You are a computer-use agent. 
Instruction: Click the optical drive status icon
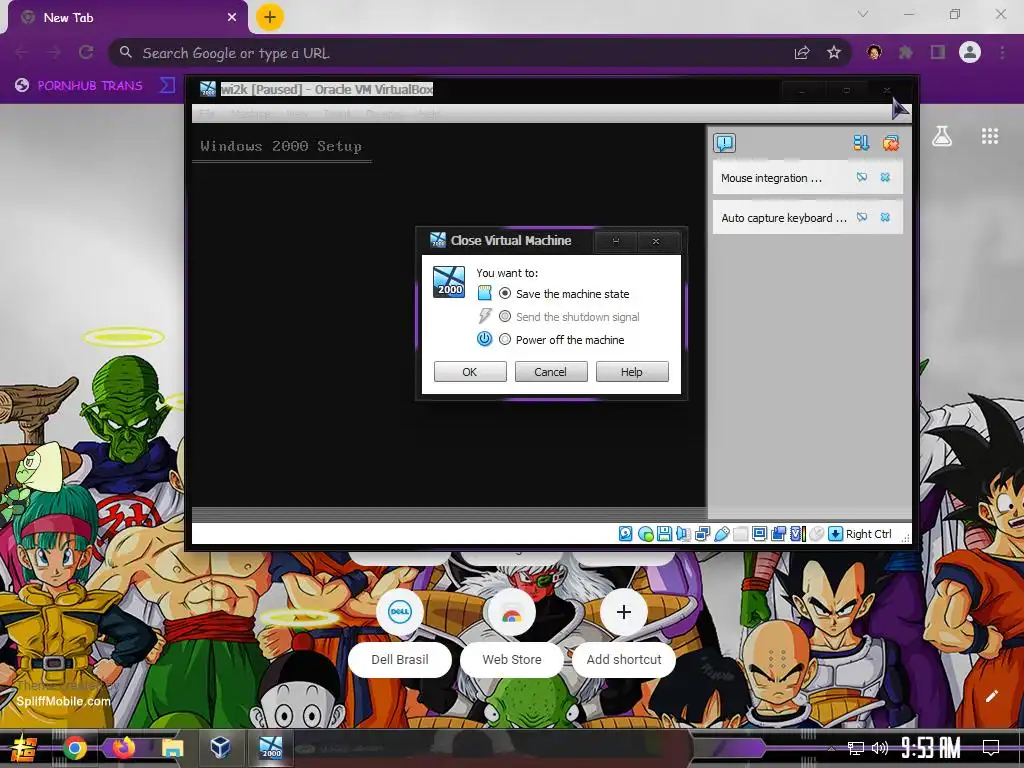(645, 534)
